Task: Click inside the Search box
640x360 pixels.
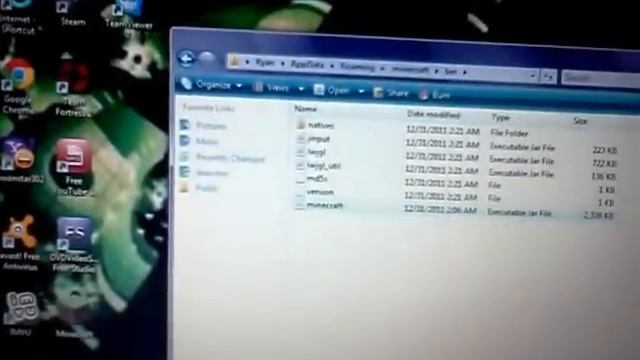Action: pyautogui.click(x=600, y=79)
